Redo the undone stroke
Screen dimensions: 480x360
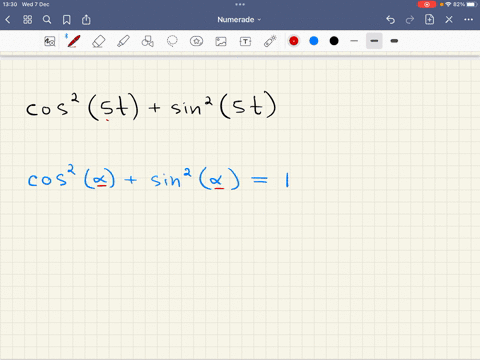pyautogui.click(x=410, y=20)
